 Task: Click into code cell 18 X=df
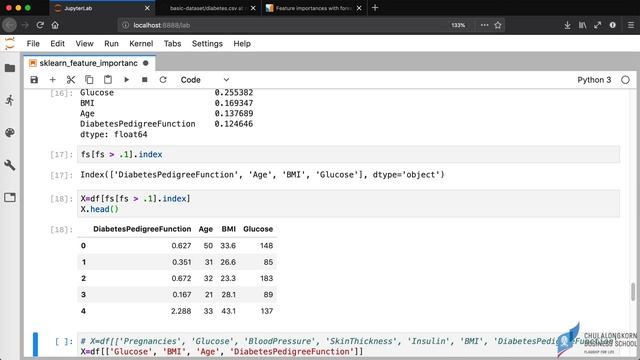[x=348, y=204]
